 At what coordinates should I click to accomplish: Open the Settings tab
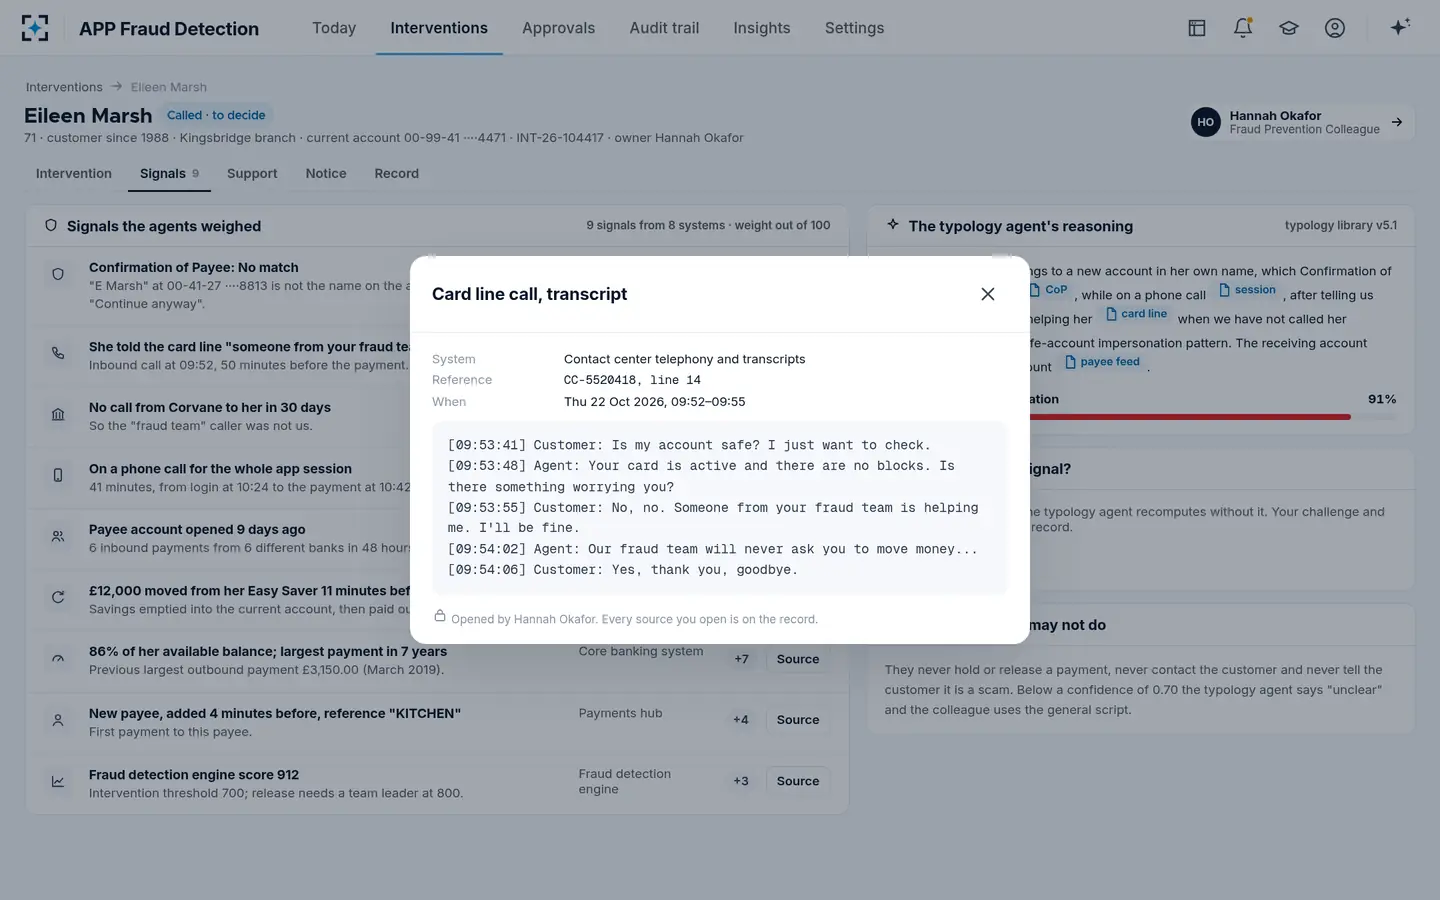tap(854, 28)
